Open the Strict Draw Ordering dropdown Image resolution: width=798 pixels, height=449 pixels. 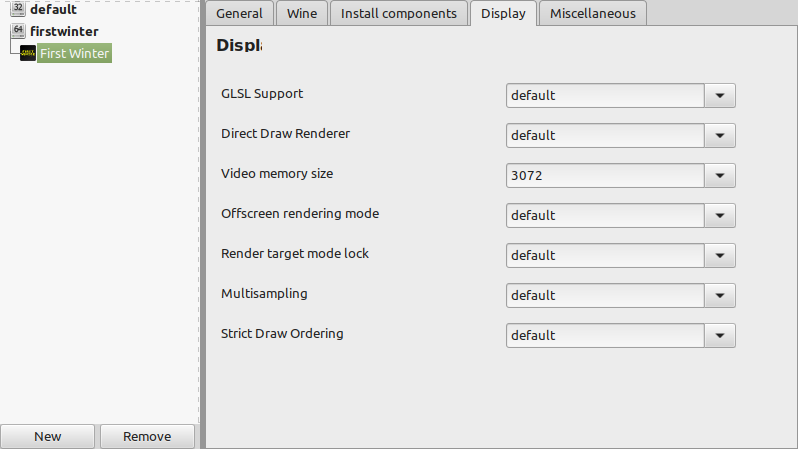[620, 335]
